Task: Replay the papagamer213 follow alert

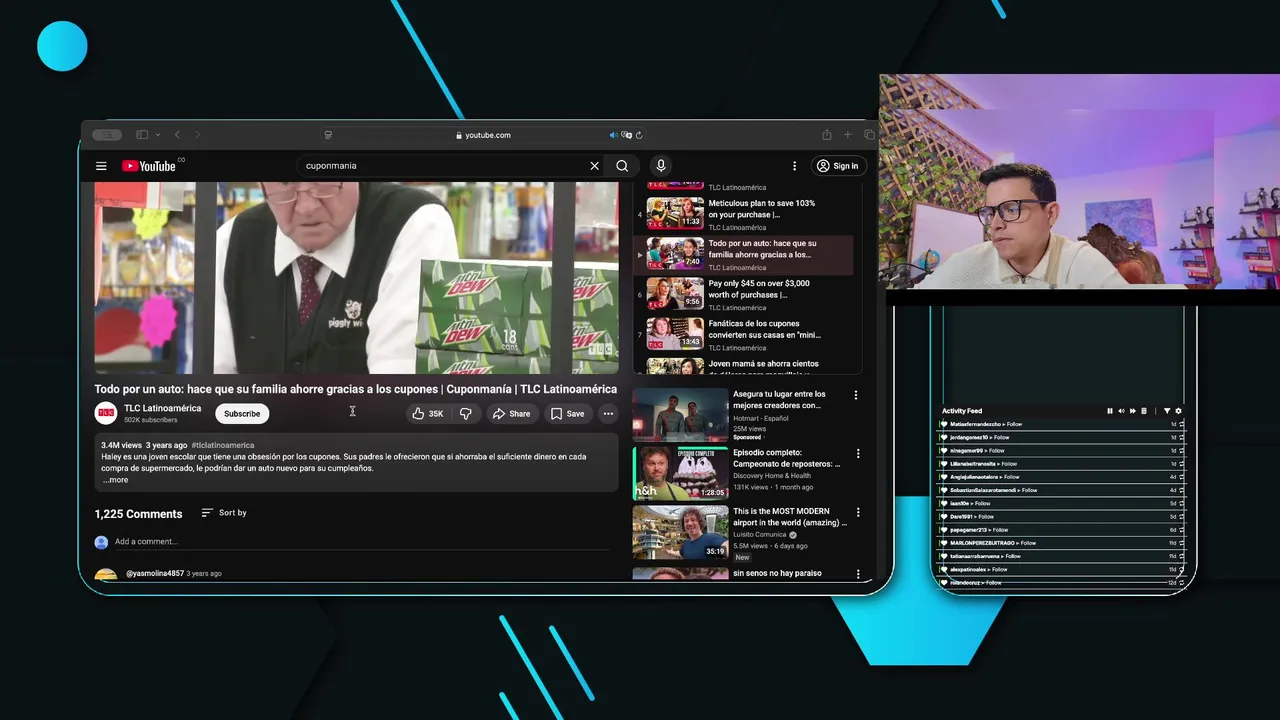Action: tap(1181, 530)
